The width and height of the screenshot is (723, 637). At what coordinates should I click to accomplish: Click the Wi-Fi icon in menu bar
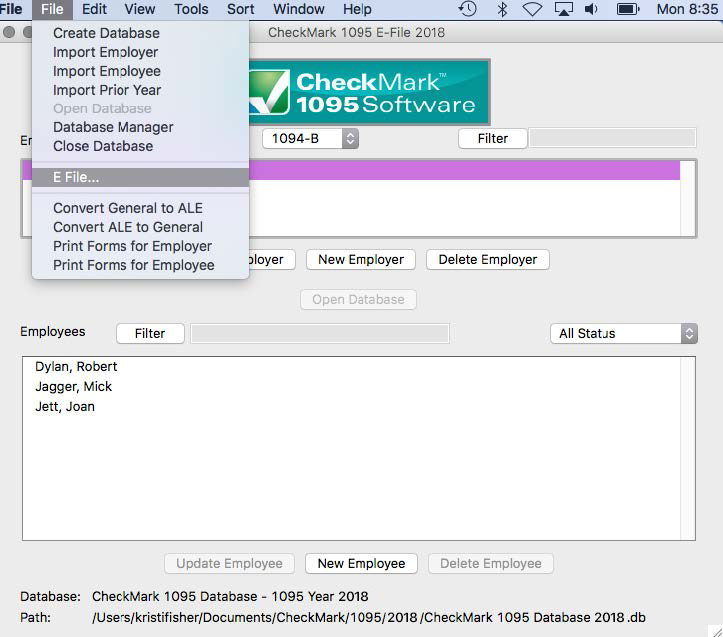pyautogui.click(x=532, y=9)
